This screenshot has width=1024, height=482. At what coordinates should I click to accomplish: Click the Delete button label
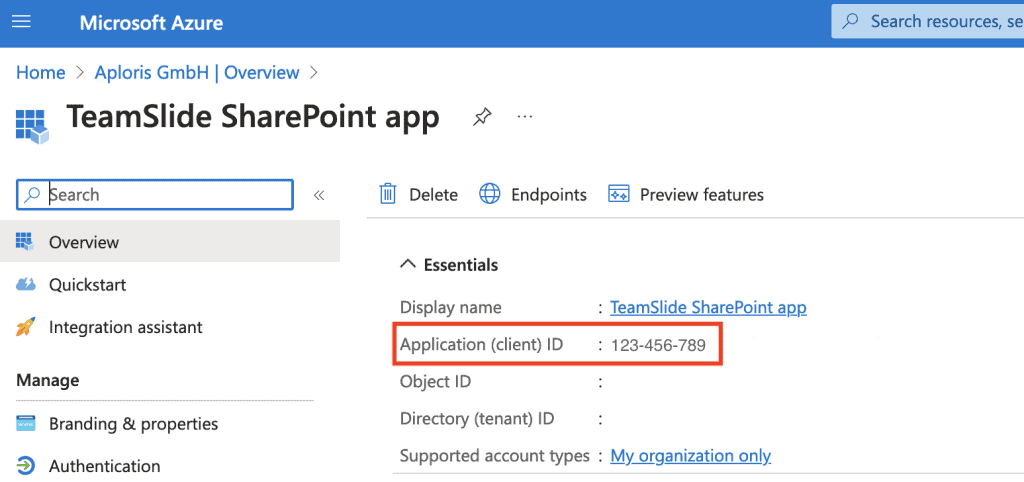(x=434, y=195)
